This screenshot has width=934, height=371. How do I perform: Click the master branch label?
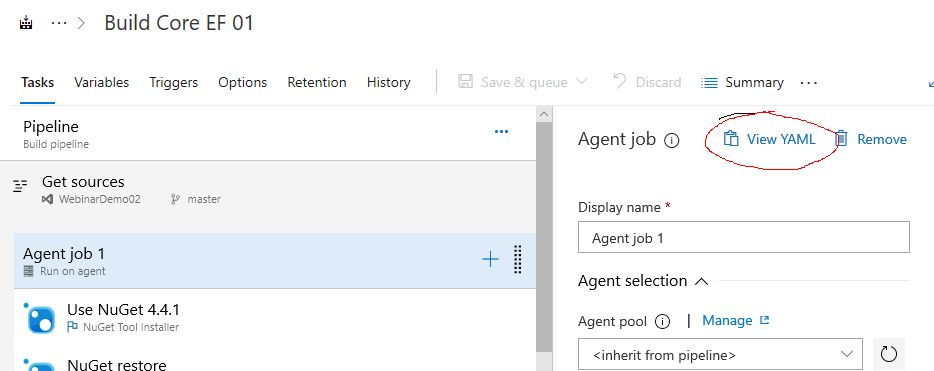click(x=204, y=199)
